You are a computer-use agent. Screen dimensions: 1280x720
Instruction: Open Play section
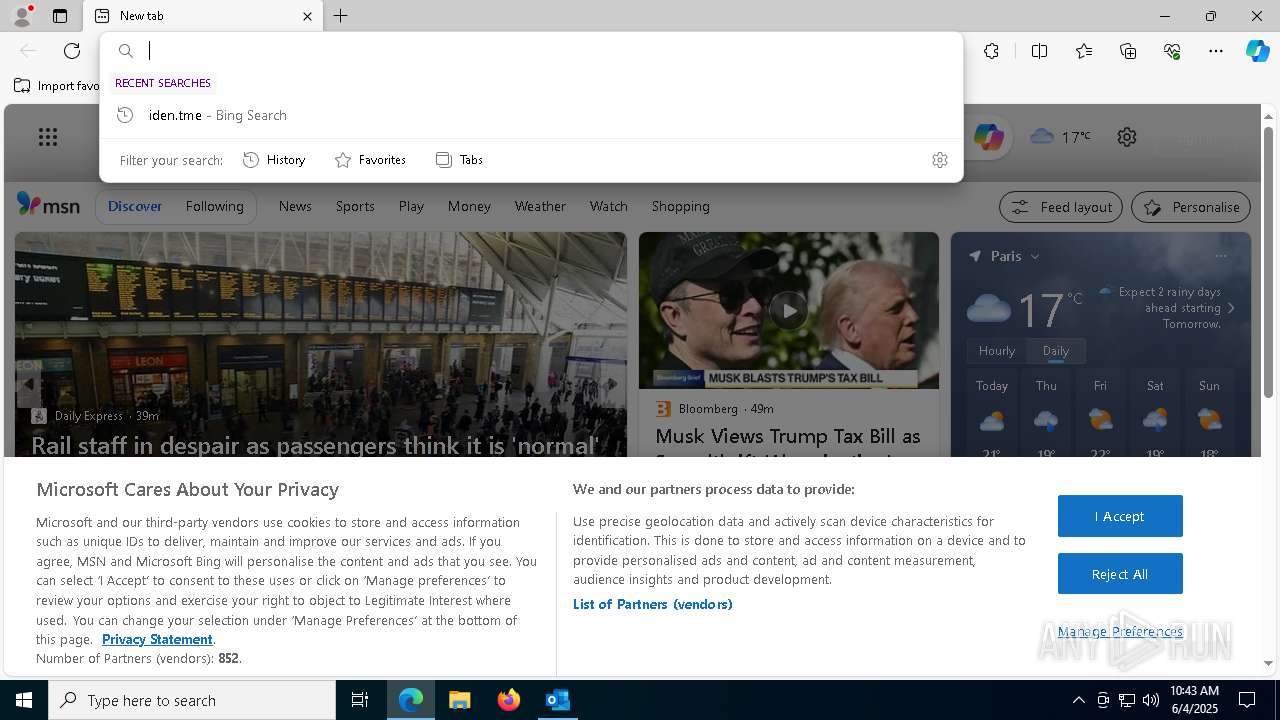pos(411,206)
